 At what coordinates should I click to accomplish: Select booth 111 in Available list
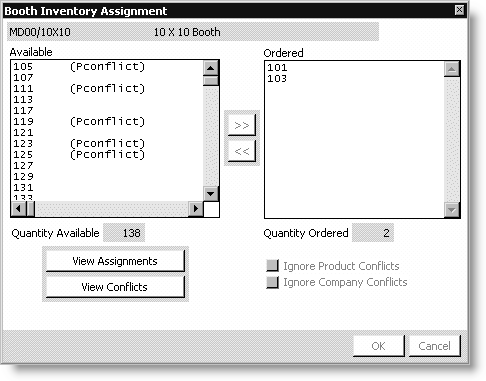click(107, 88)
